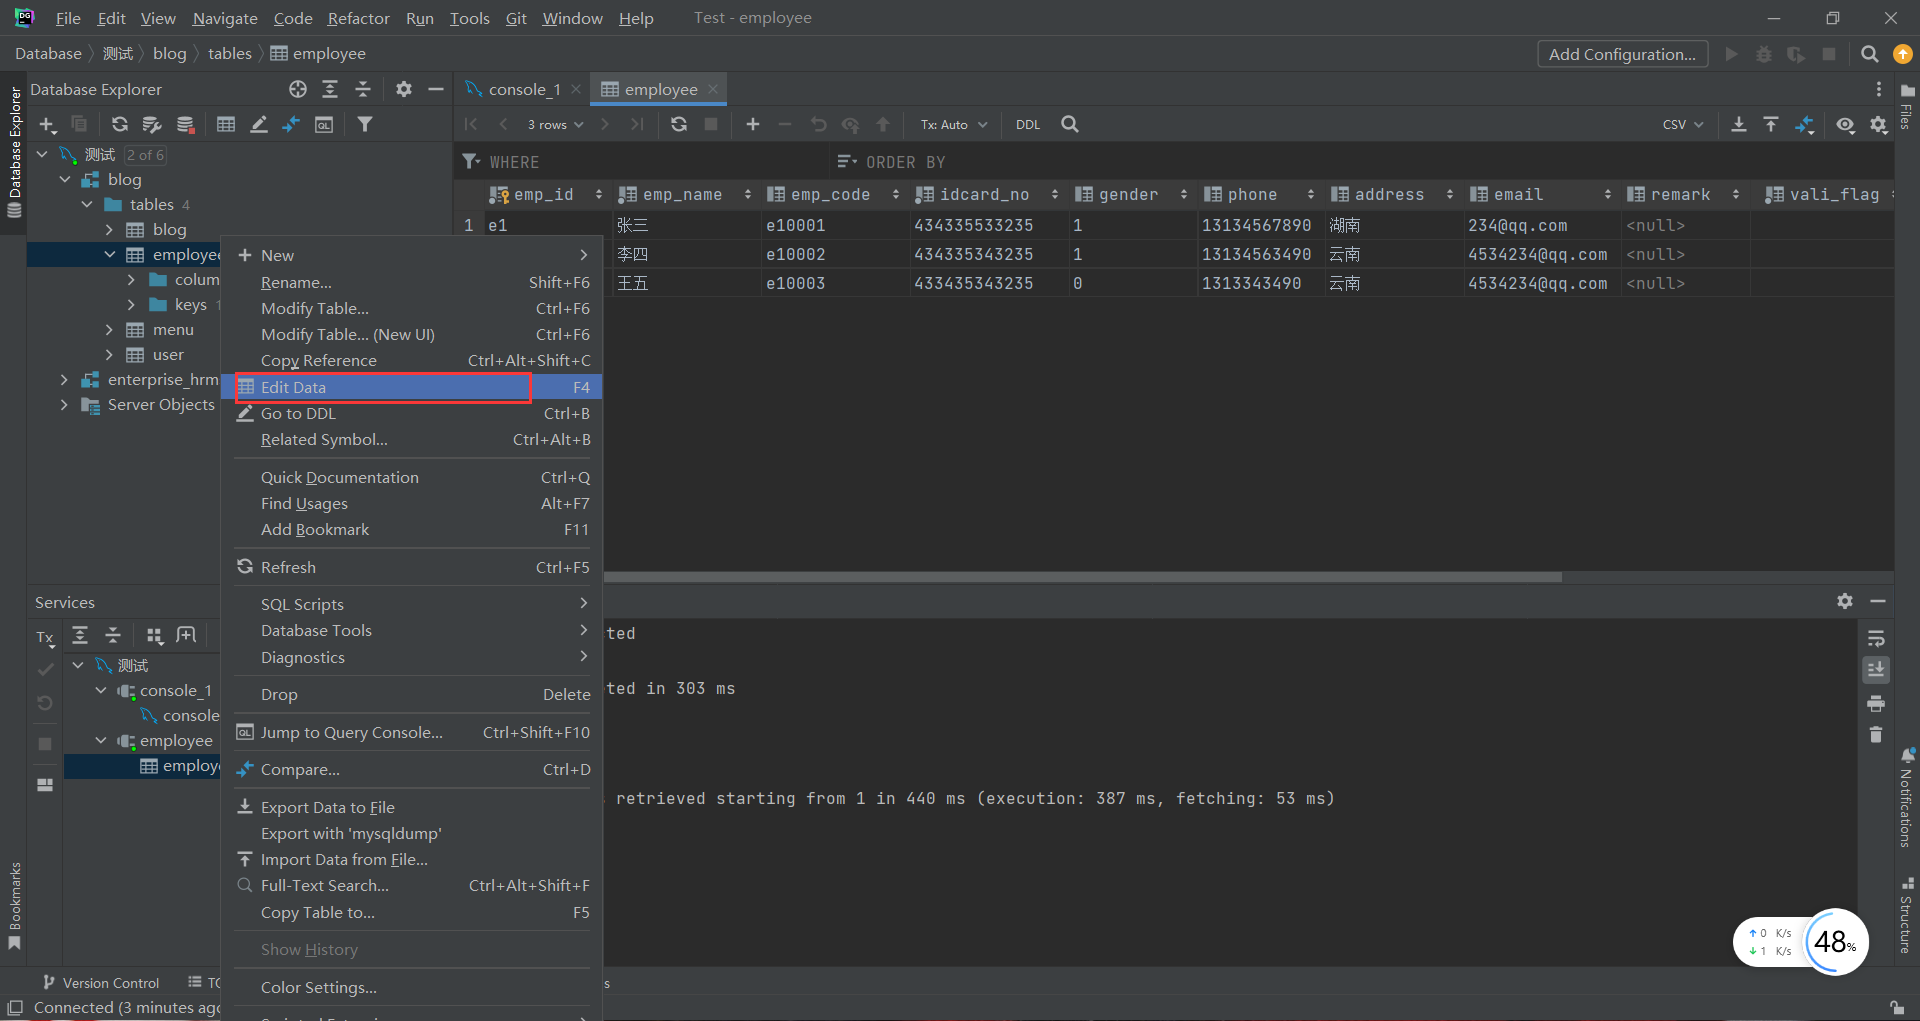The height and width of the screenshot is (1021, 1920).
Task: Expand the blog table node
Action: click(x=109, y=229)
